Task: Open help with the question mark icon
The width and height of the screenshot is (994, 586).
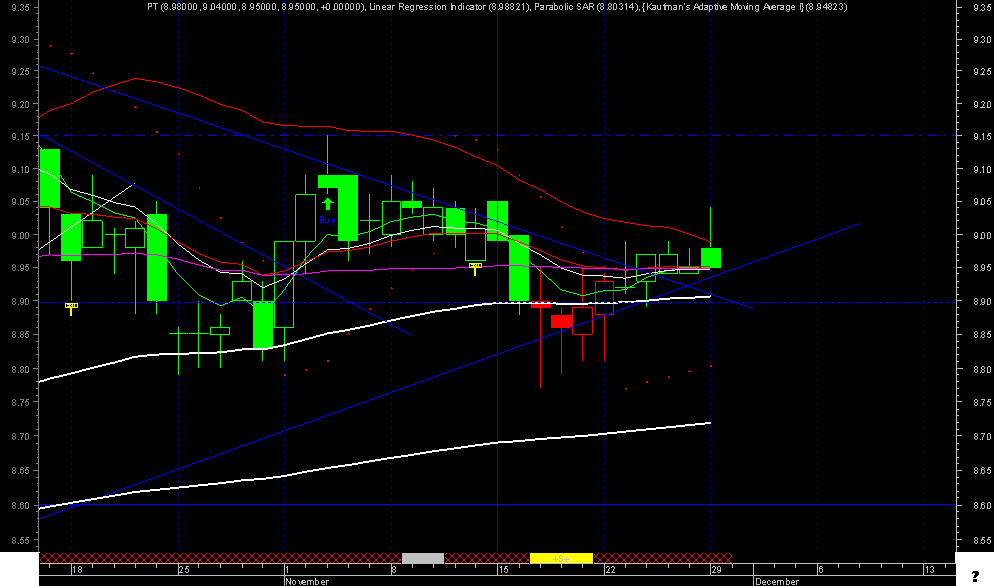Action: [x=975, y=576]
